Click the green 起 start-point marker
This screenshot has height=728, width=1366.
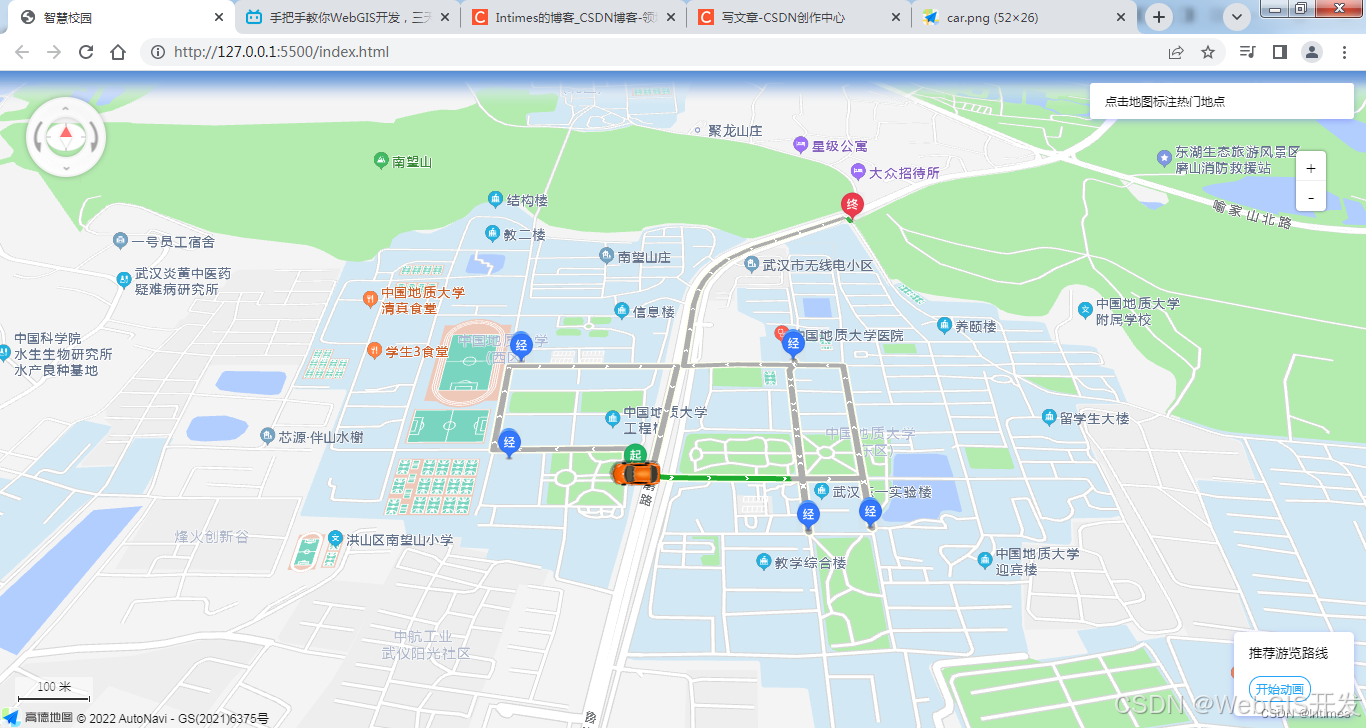(x=634, y=455)
